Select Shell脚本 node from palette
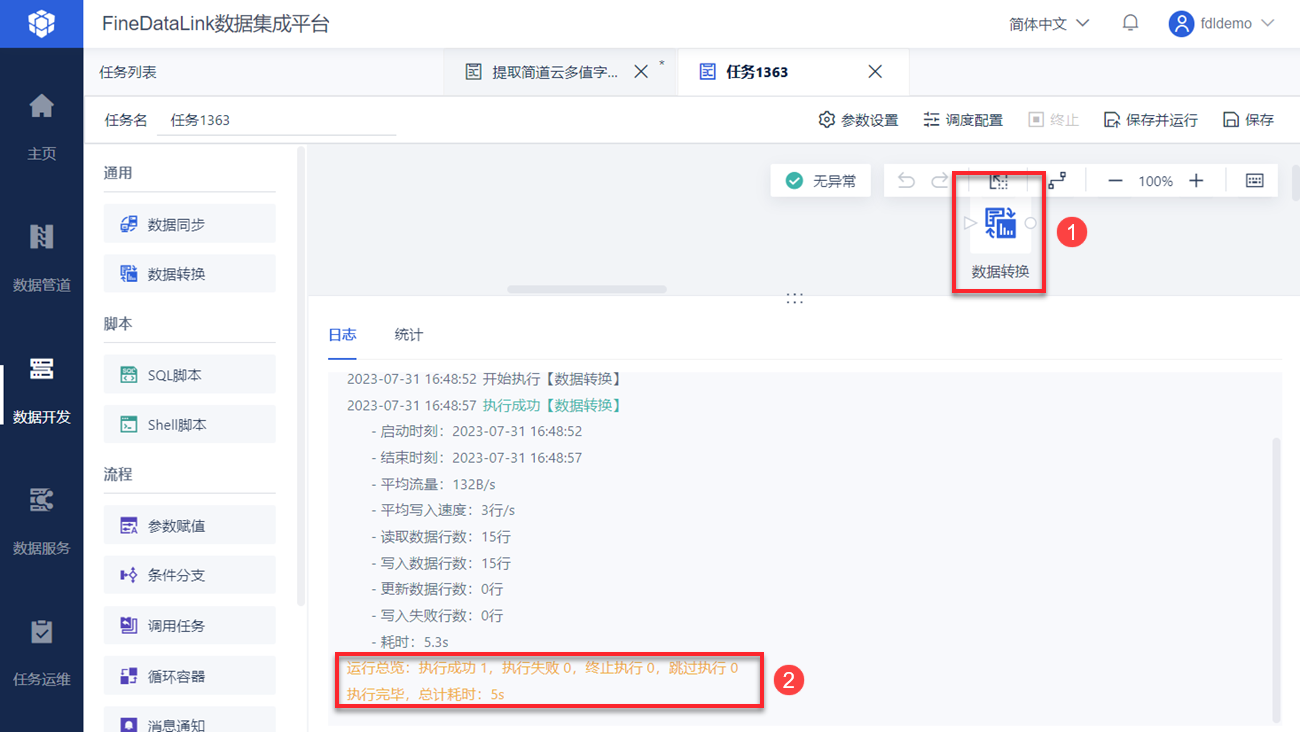Viewport: 1300px width, 732px height. click(190, 425)
